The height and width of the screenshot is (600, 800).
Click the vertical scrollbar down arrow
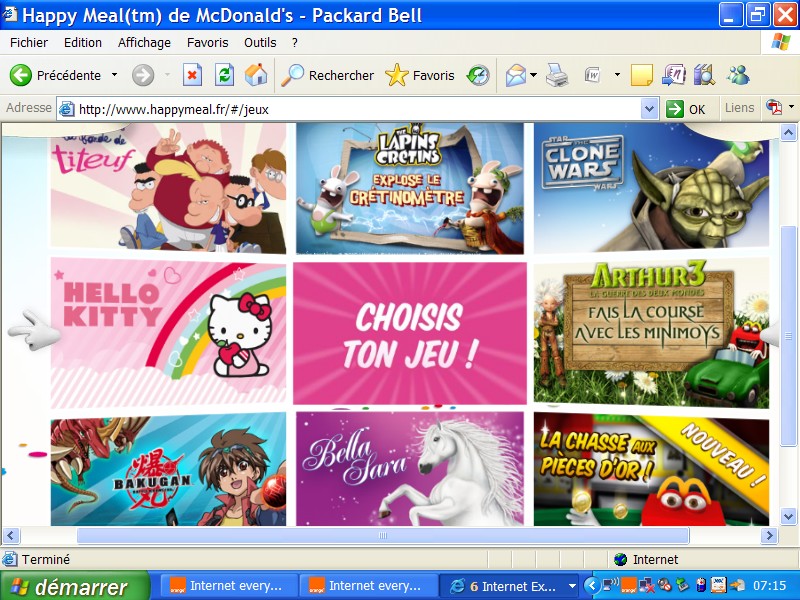tap(788, 517)
